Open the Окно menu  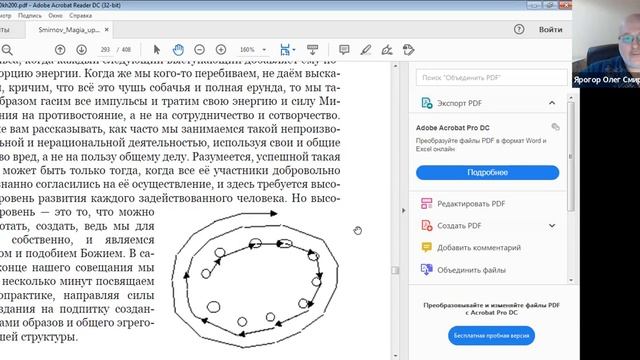click(55, 16)
